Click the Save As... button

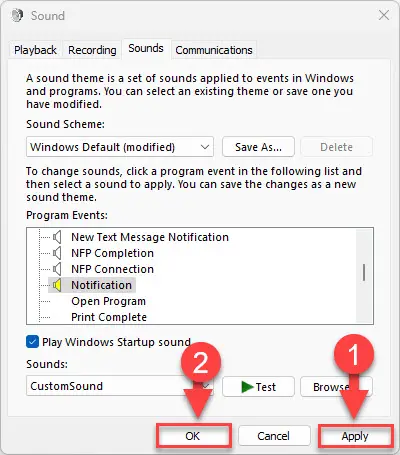click(258, 147)
